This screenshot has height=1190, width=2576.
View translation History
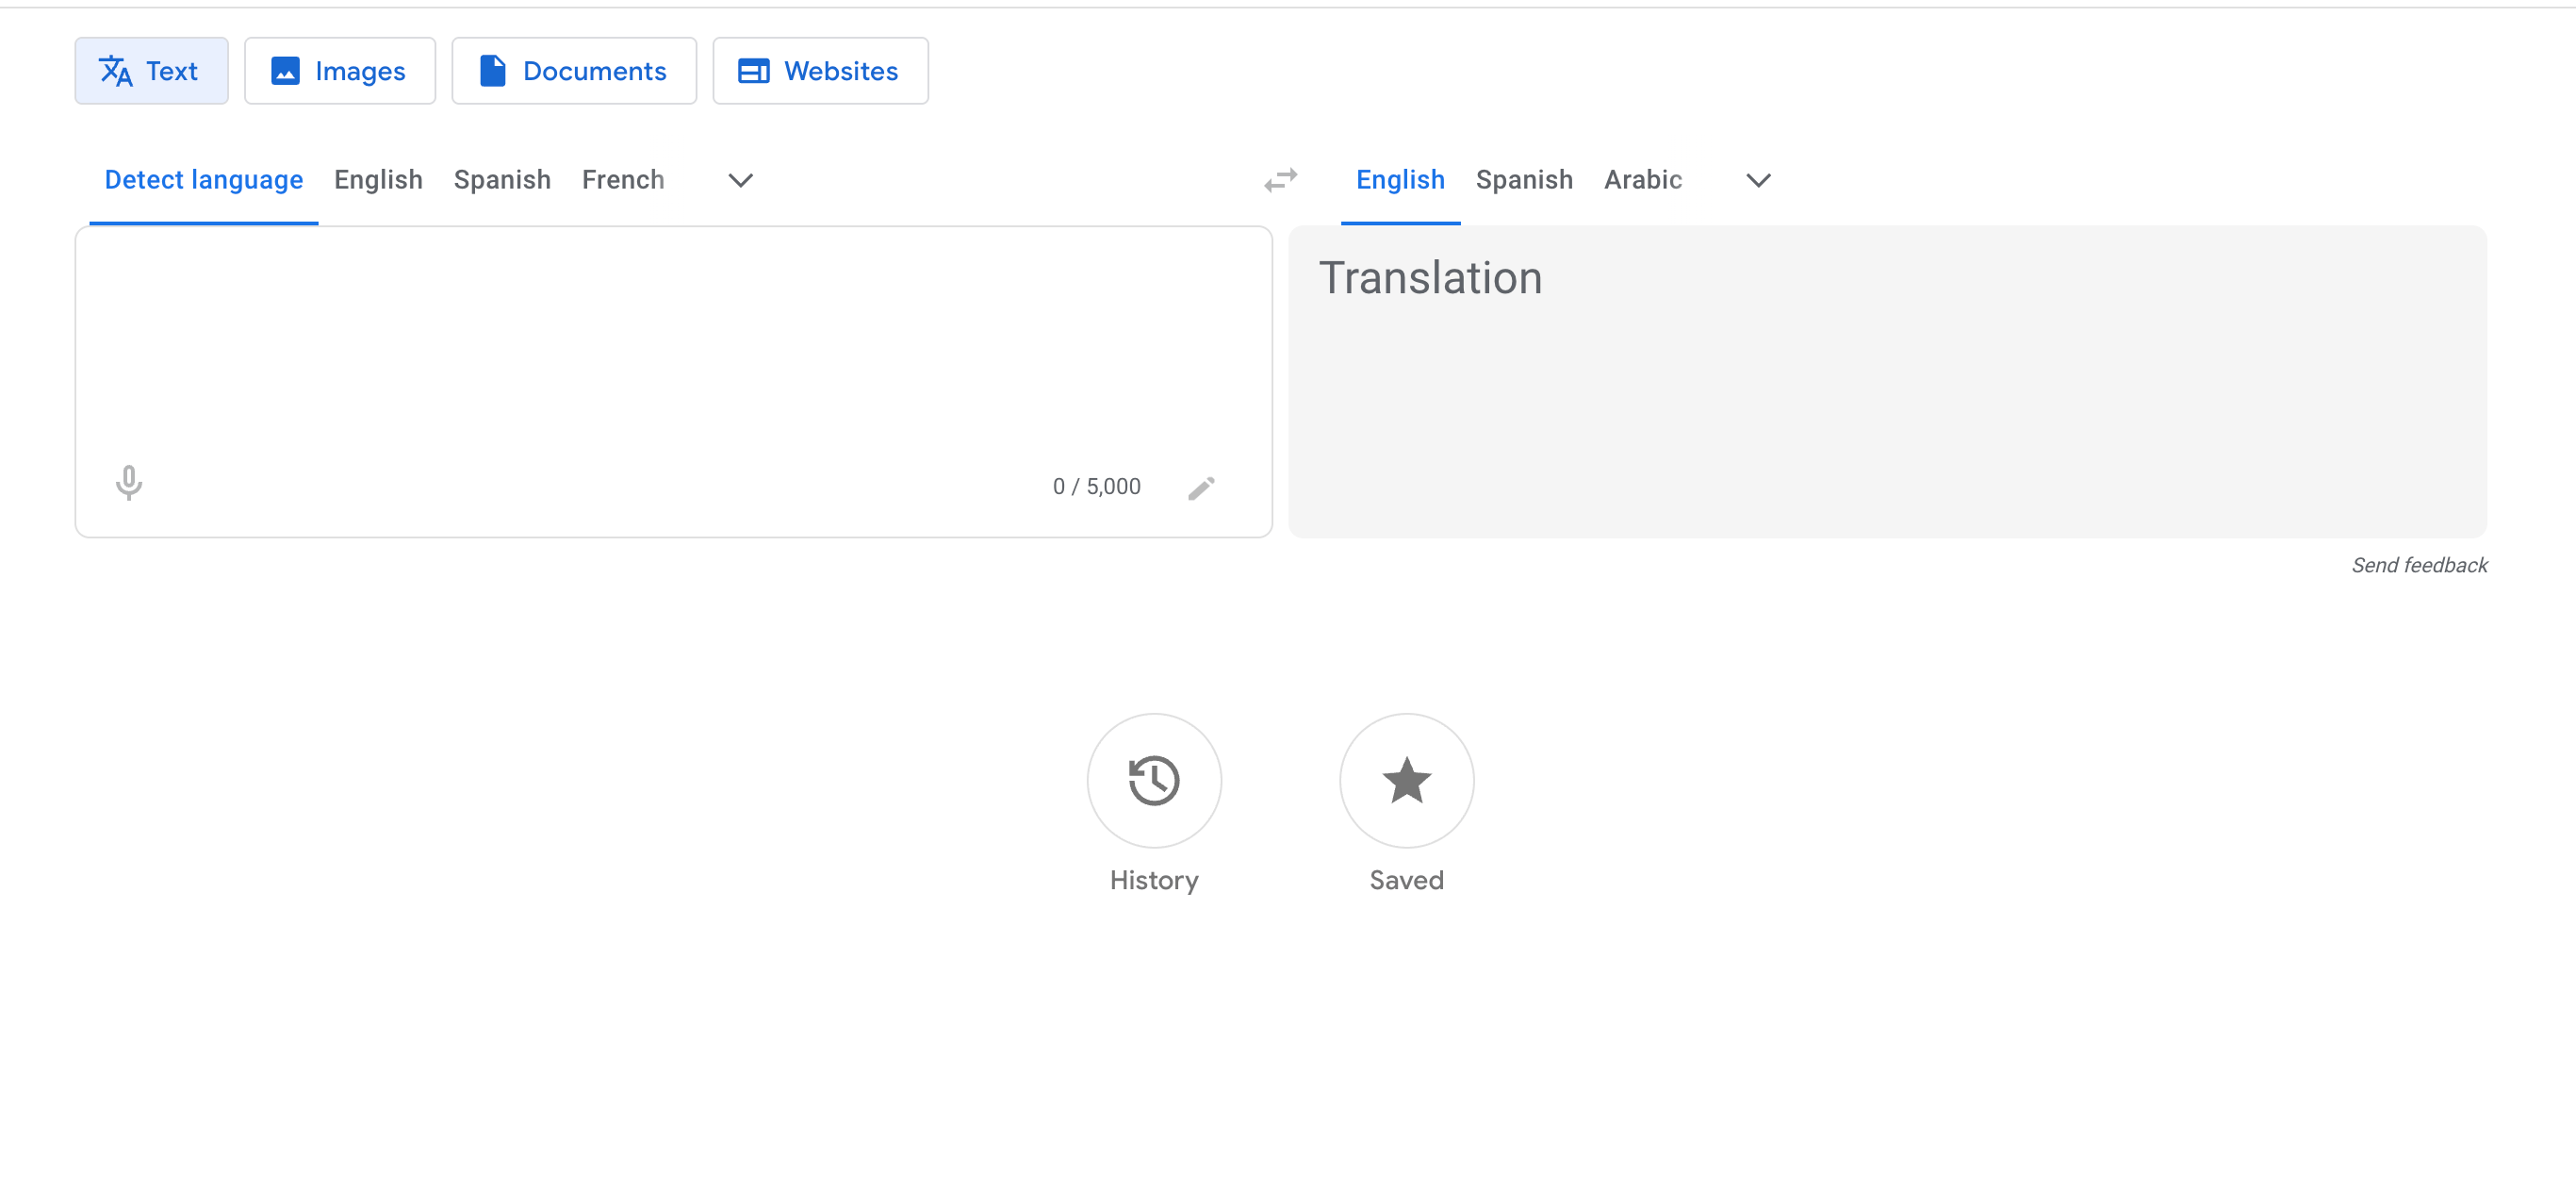[x=1153, y=780]
